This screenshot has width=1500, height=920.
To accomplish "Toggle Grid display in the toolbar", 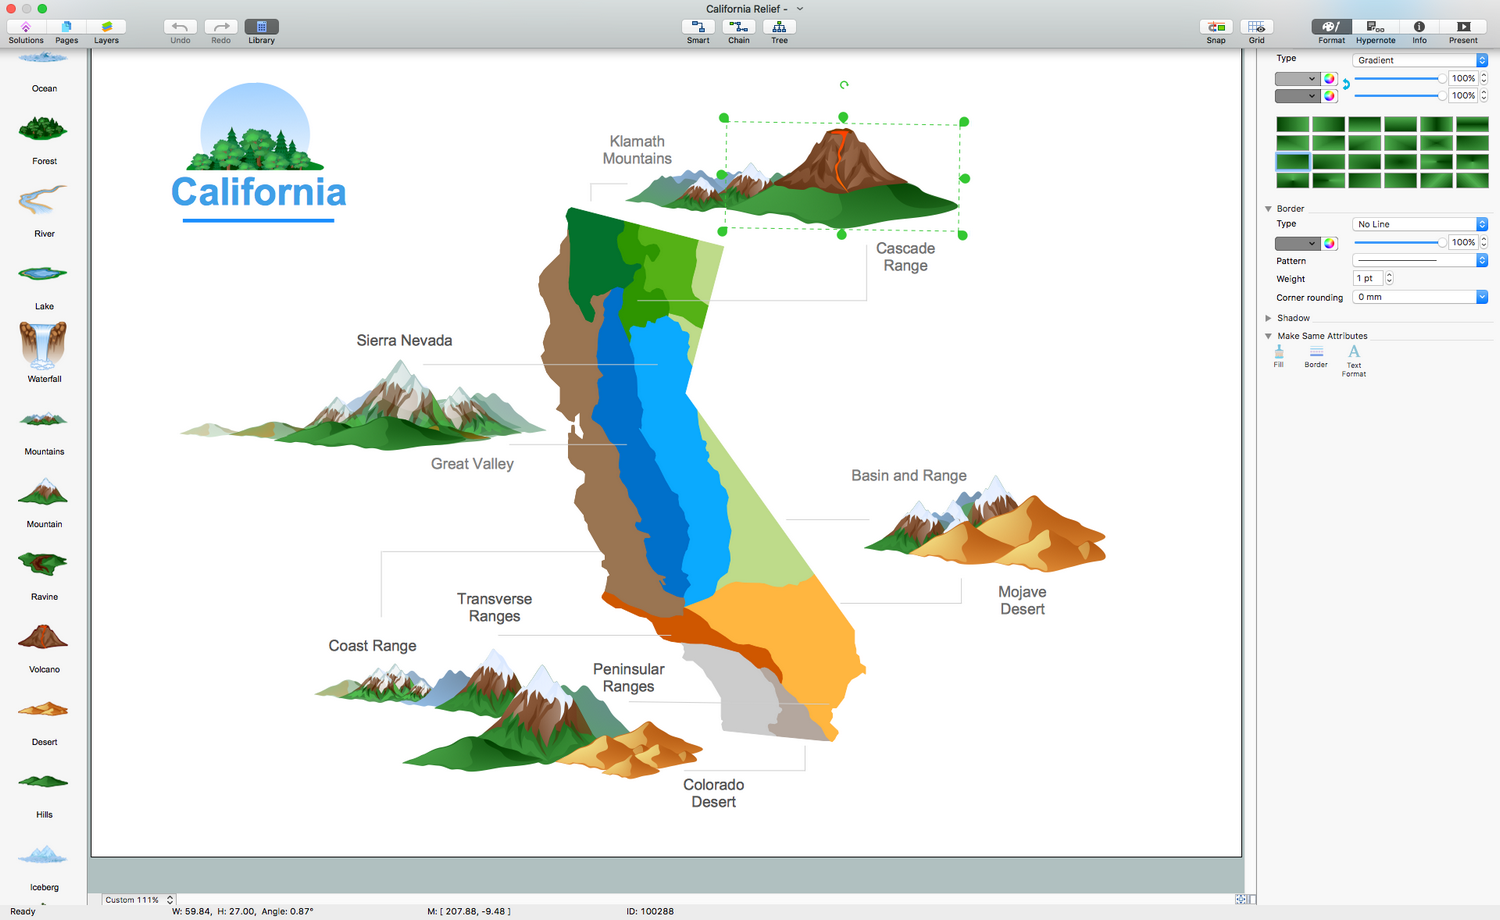I will (x=1257, y=32).
